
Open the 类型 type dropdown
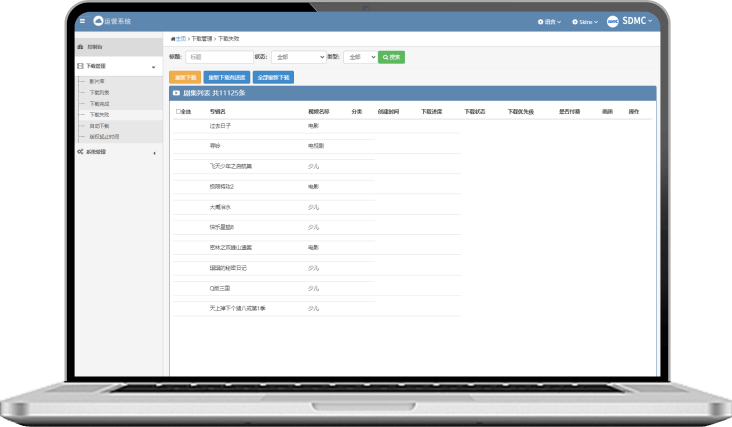[x=359, y=57]
